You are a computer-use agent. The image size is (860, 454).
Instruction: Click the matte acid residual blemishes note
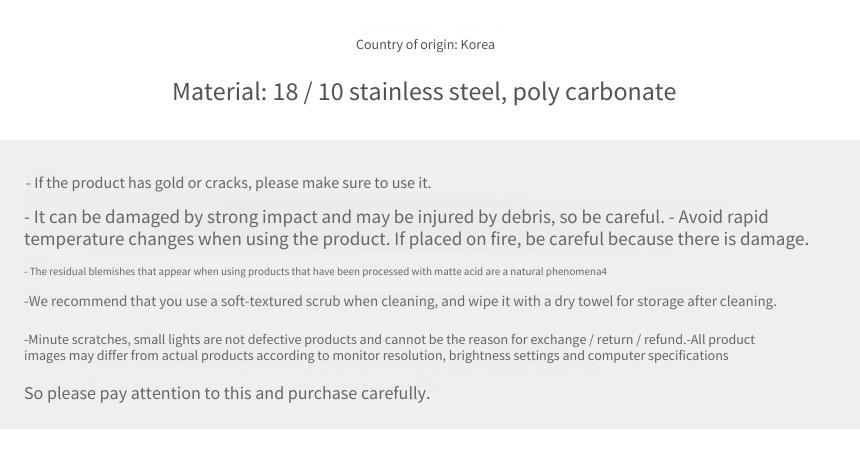[x=315, y=271]
